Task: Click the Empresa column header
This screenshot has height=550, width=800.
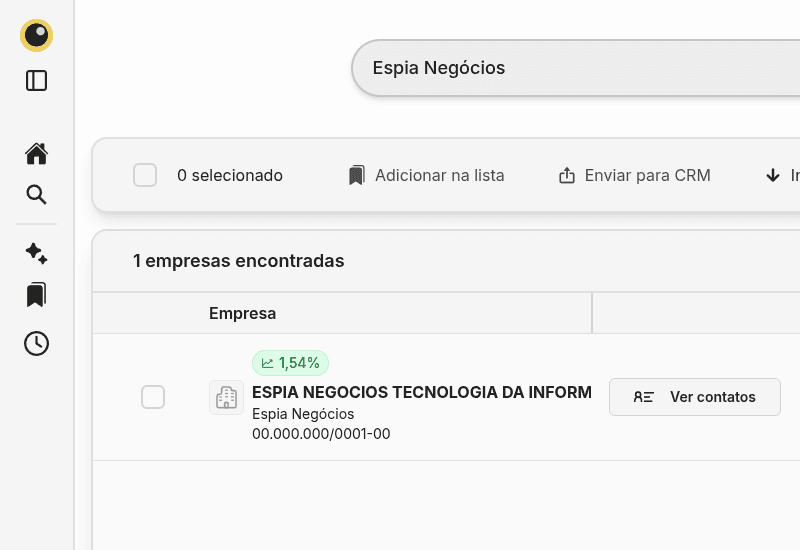Action: click(242, 314)
